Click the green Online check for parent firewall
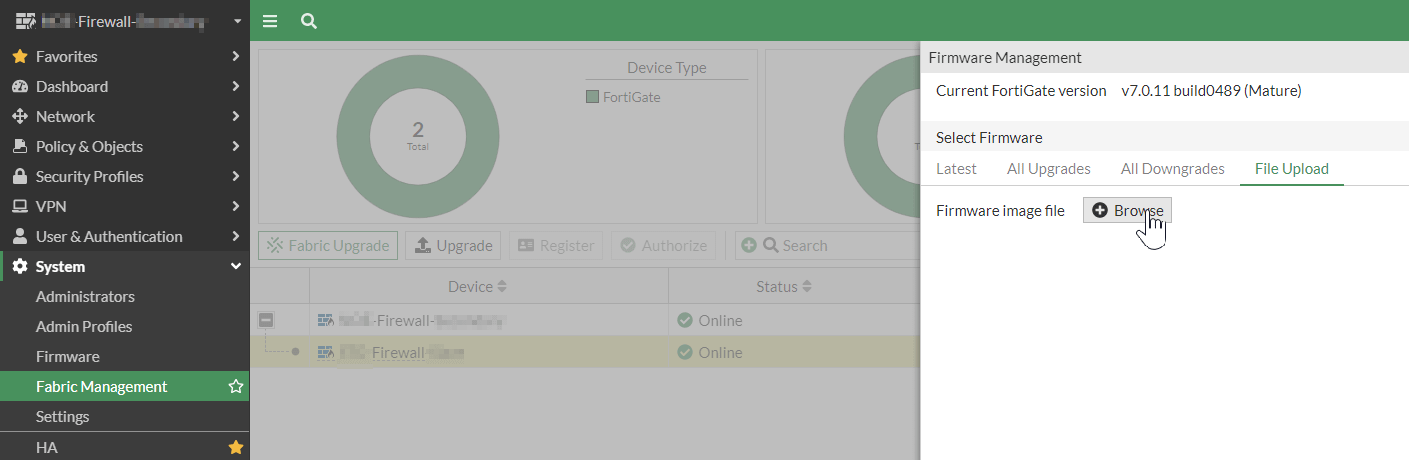Image resolution: width=1409 pixels, height=460 pixels. 685,320
